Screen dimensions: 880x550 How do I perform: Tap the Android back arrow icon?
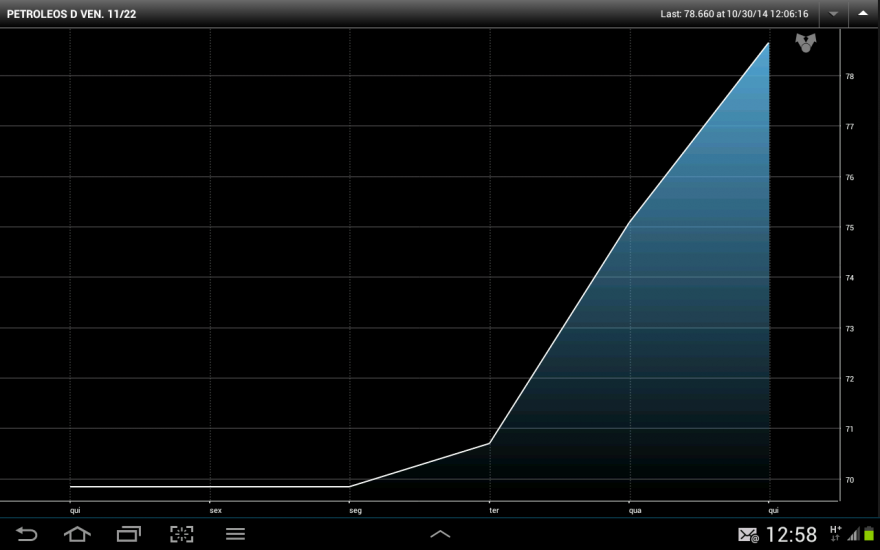tap(26, 534)
